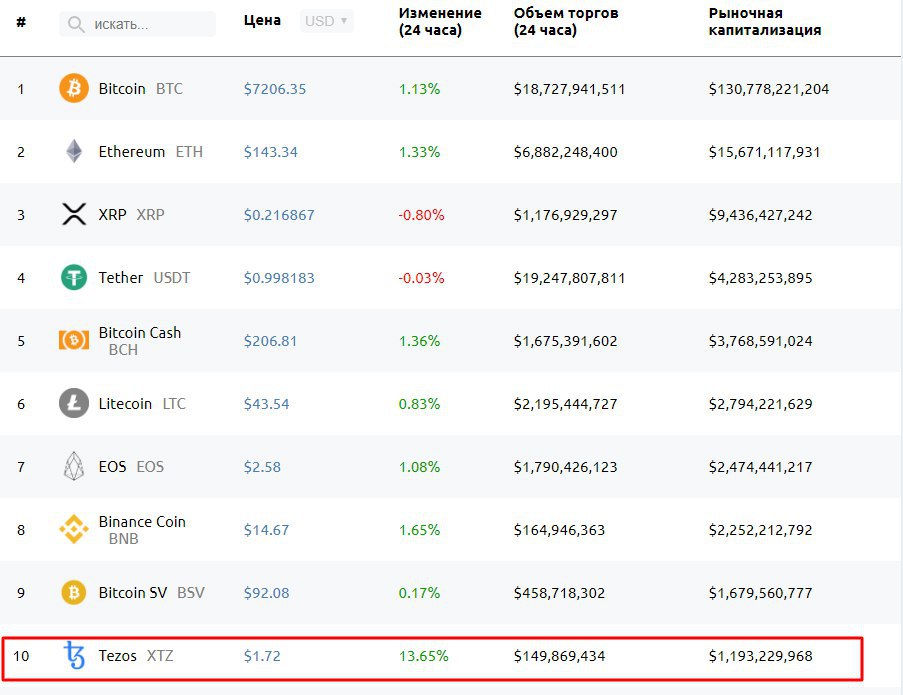The width and height of the screenshot is (903, 695).
Task: Click the Tether green logo icon
Action: 74,278
